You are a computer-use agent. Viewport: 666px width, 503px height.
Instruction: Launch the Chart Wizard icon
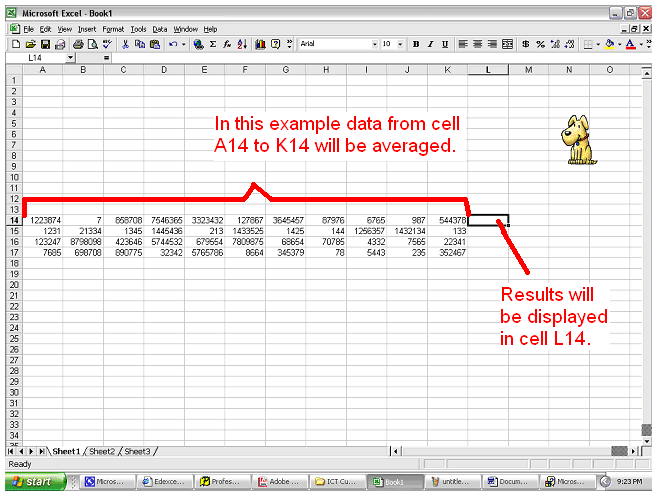260,45
